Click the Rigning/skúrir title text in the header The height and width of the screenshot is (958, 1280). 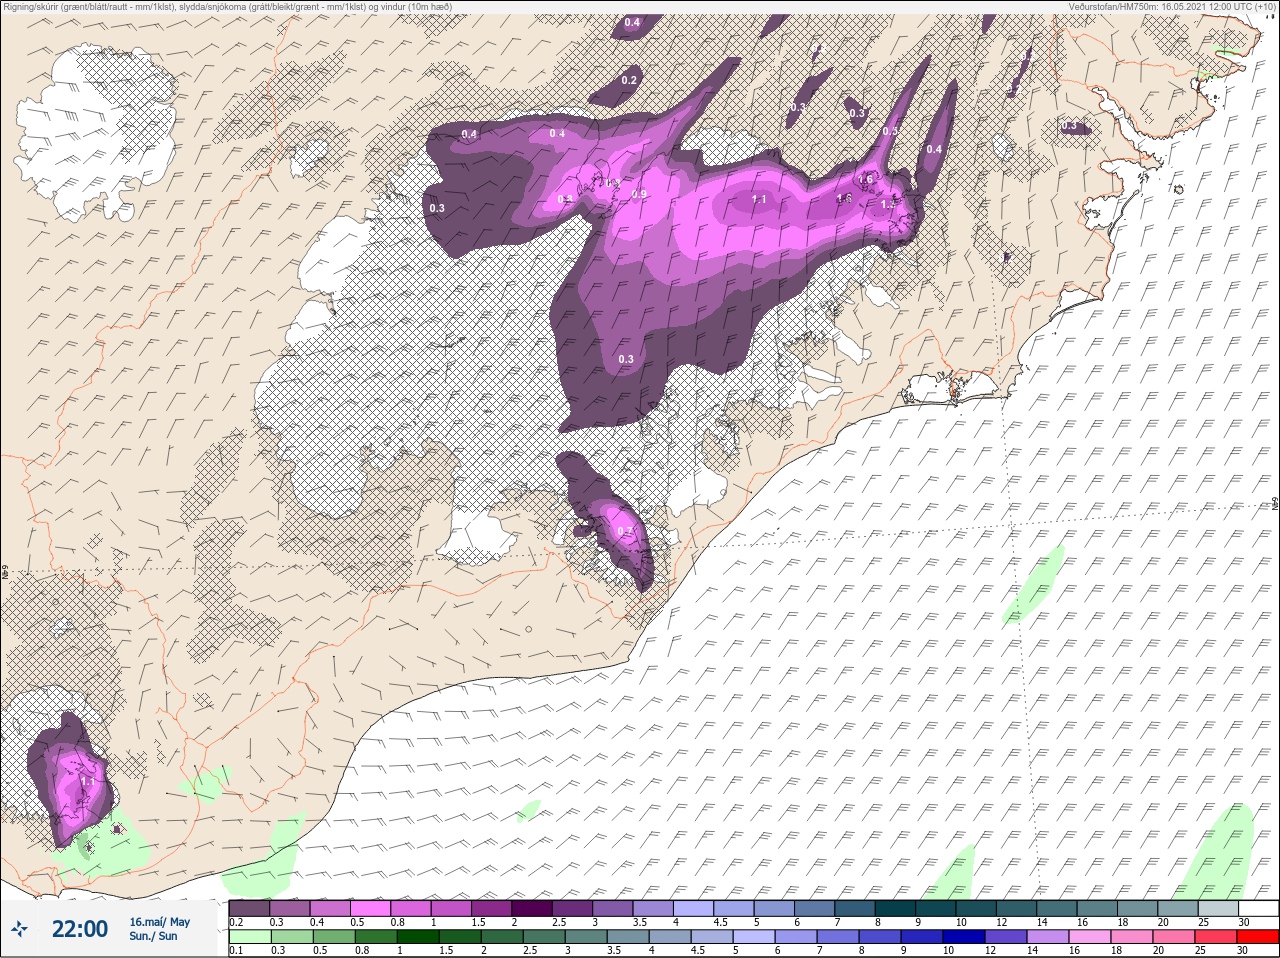coord(227,7)
